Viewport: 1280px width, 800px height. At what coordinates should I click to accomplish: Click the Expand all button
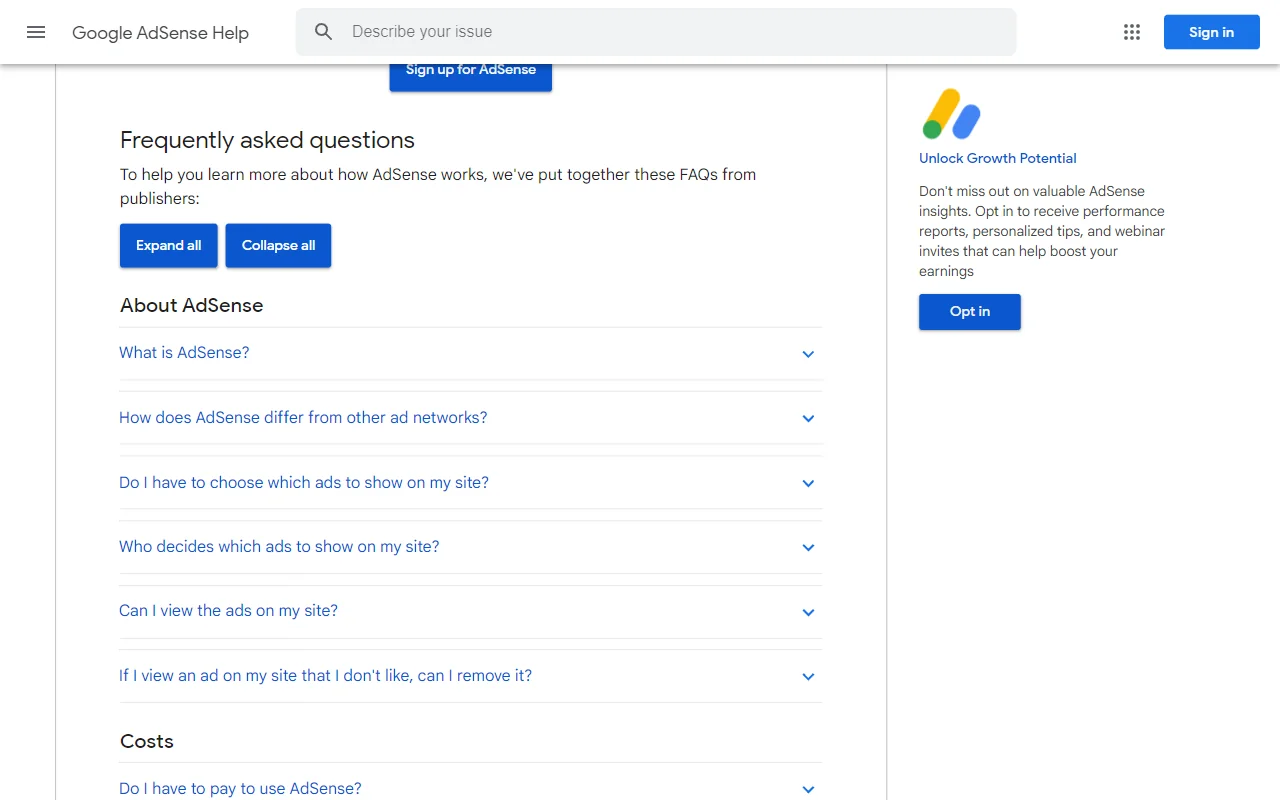(169, 246)
